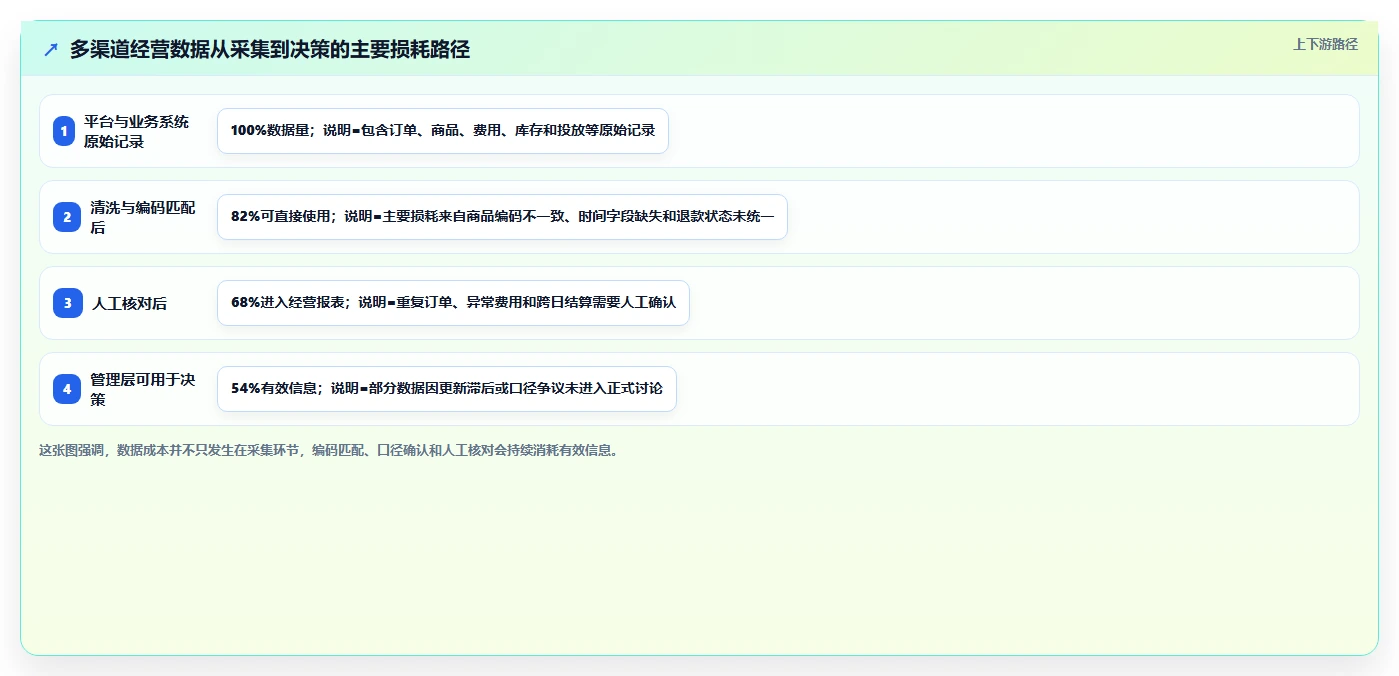The width and height of the screenshot is (1399, 676).
Task: Click the footnote starting 这张图强调
Action: pyautogui.click(x=329, y=450)
